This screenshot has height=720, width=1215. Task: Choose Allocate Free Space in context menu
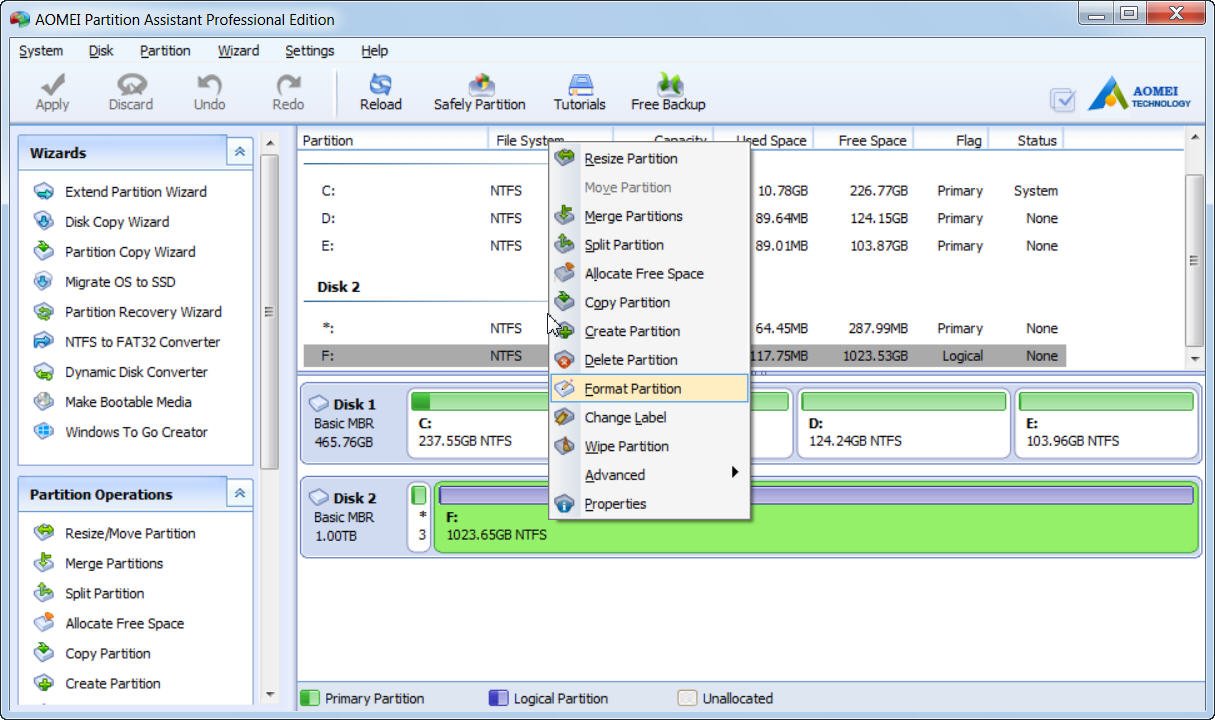point(649,274)
